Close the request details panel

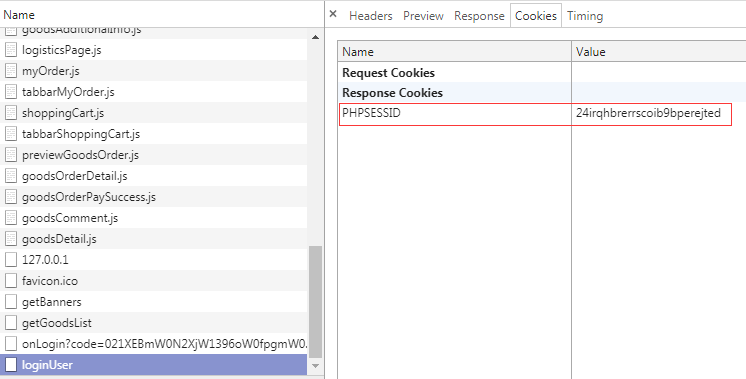click(333, 14)
